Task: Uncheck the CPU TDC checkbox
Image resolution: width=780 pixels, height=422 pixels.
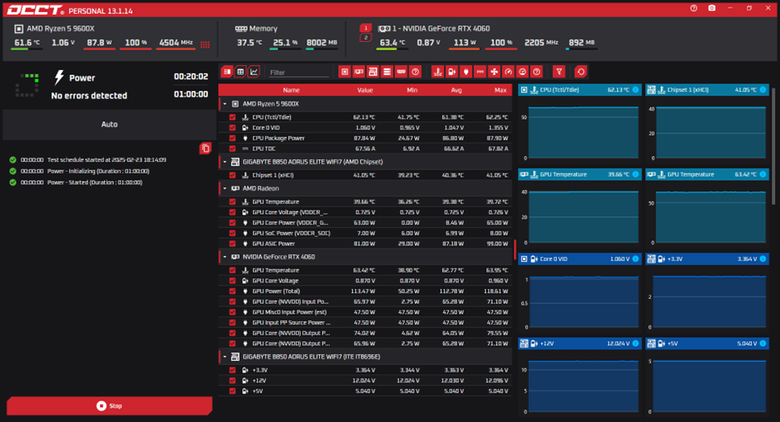Action: click(x=232, y=149)
